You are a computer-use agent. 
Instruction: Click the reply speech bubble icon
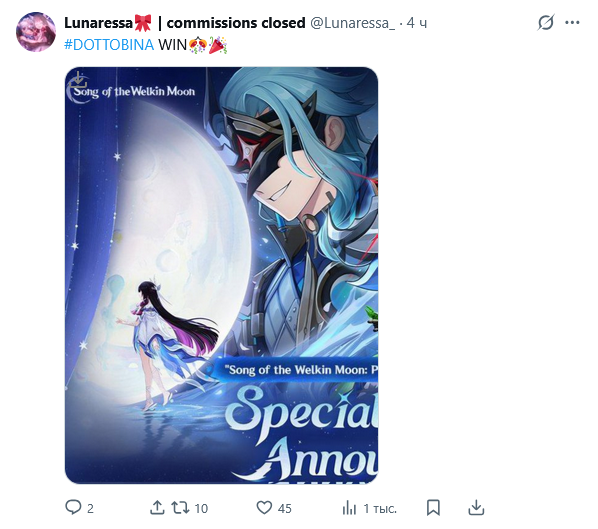coord(73,508)
